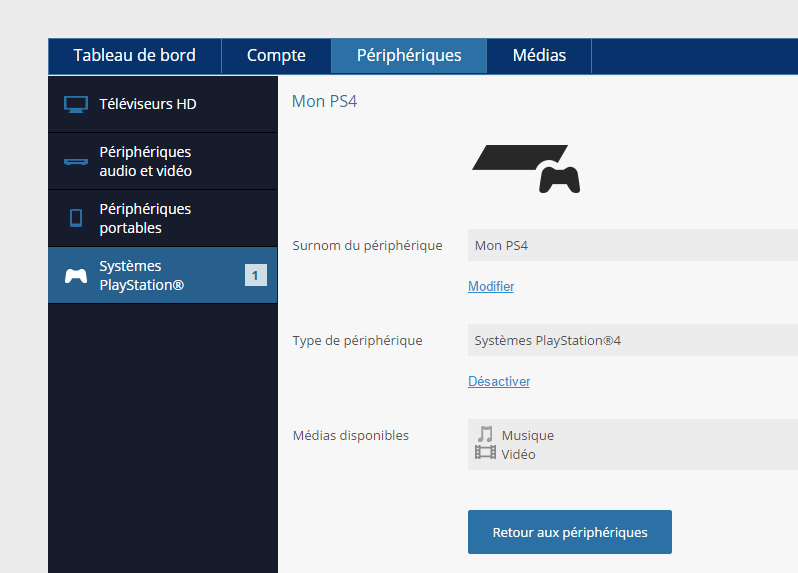Click the Surnom du périphérique label

[x=367, y=246]
